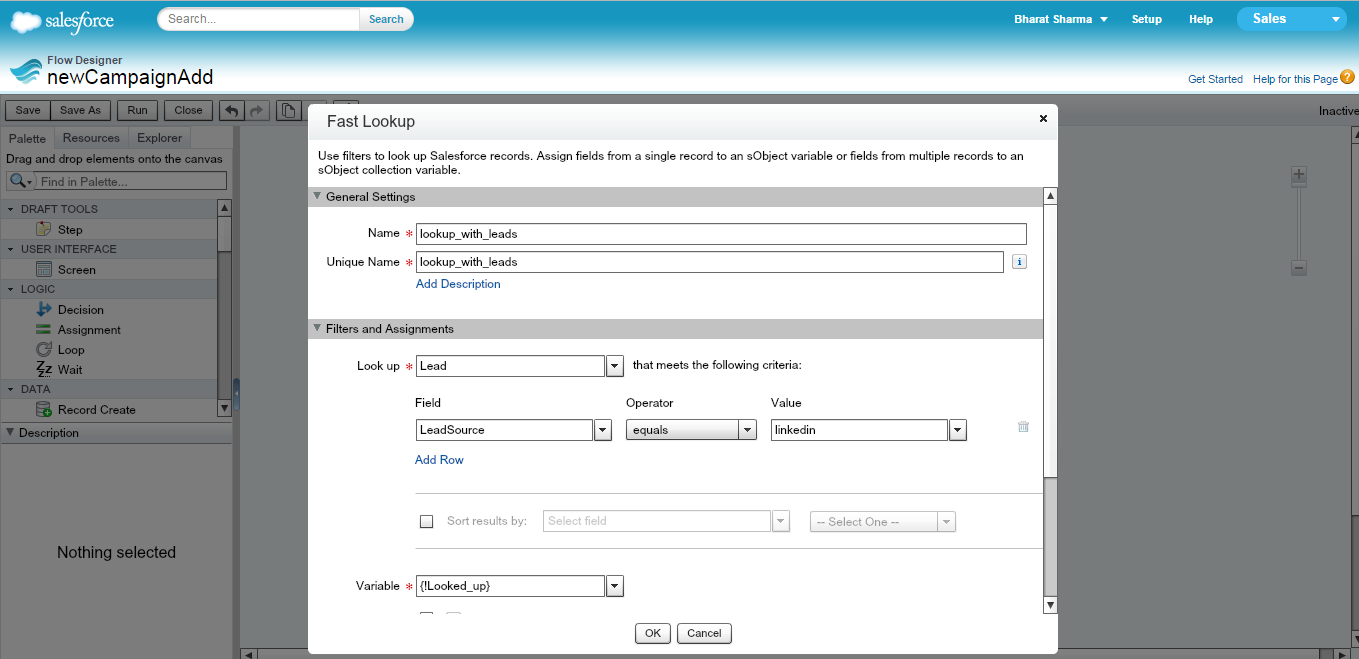This screenshot has height=659, width=1359.
Task: Click the Run button
Action: point(137,110)
